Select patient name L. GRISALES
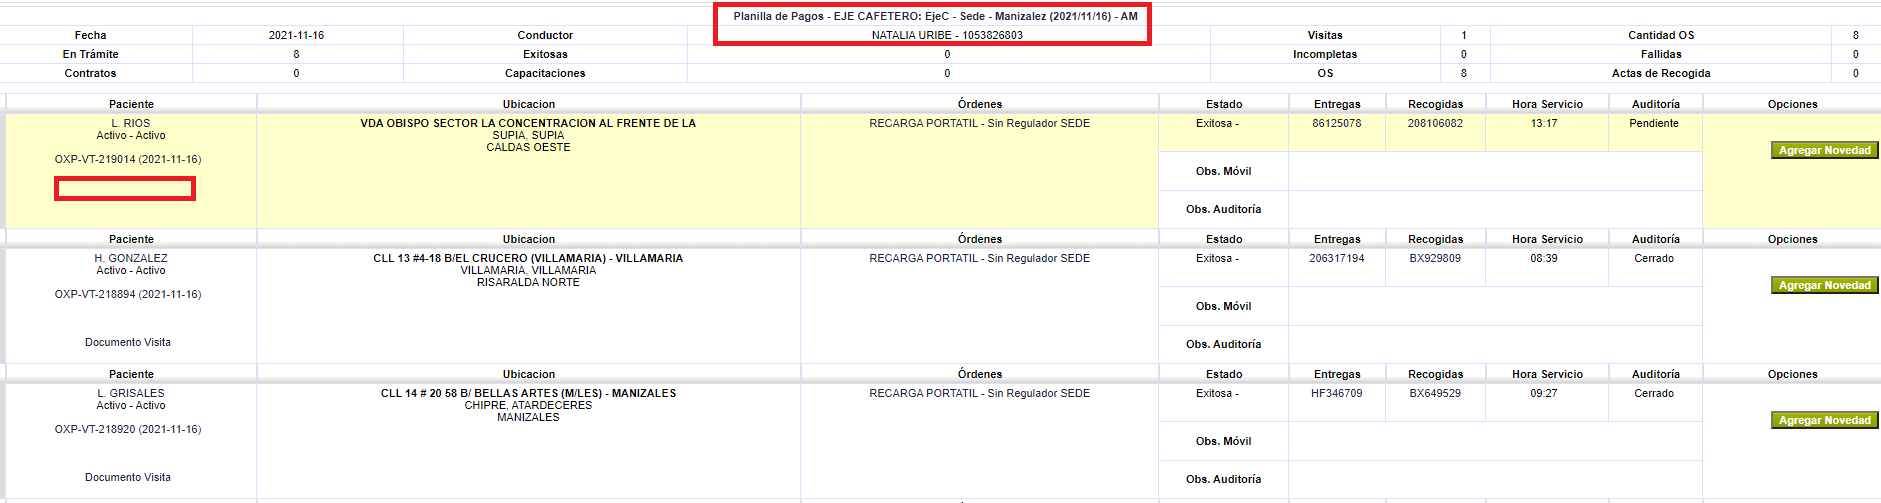Screen dimensions: 1881x503 131,393
